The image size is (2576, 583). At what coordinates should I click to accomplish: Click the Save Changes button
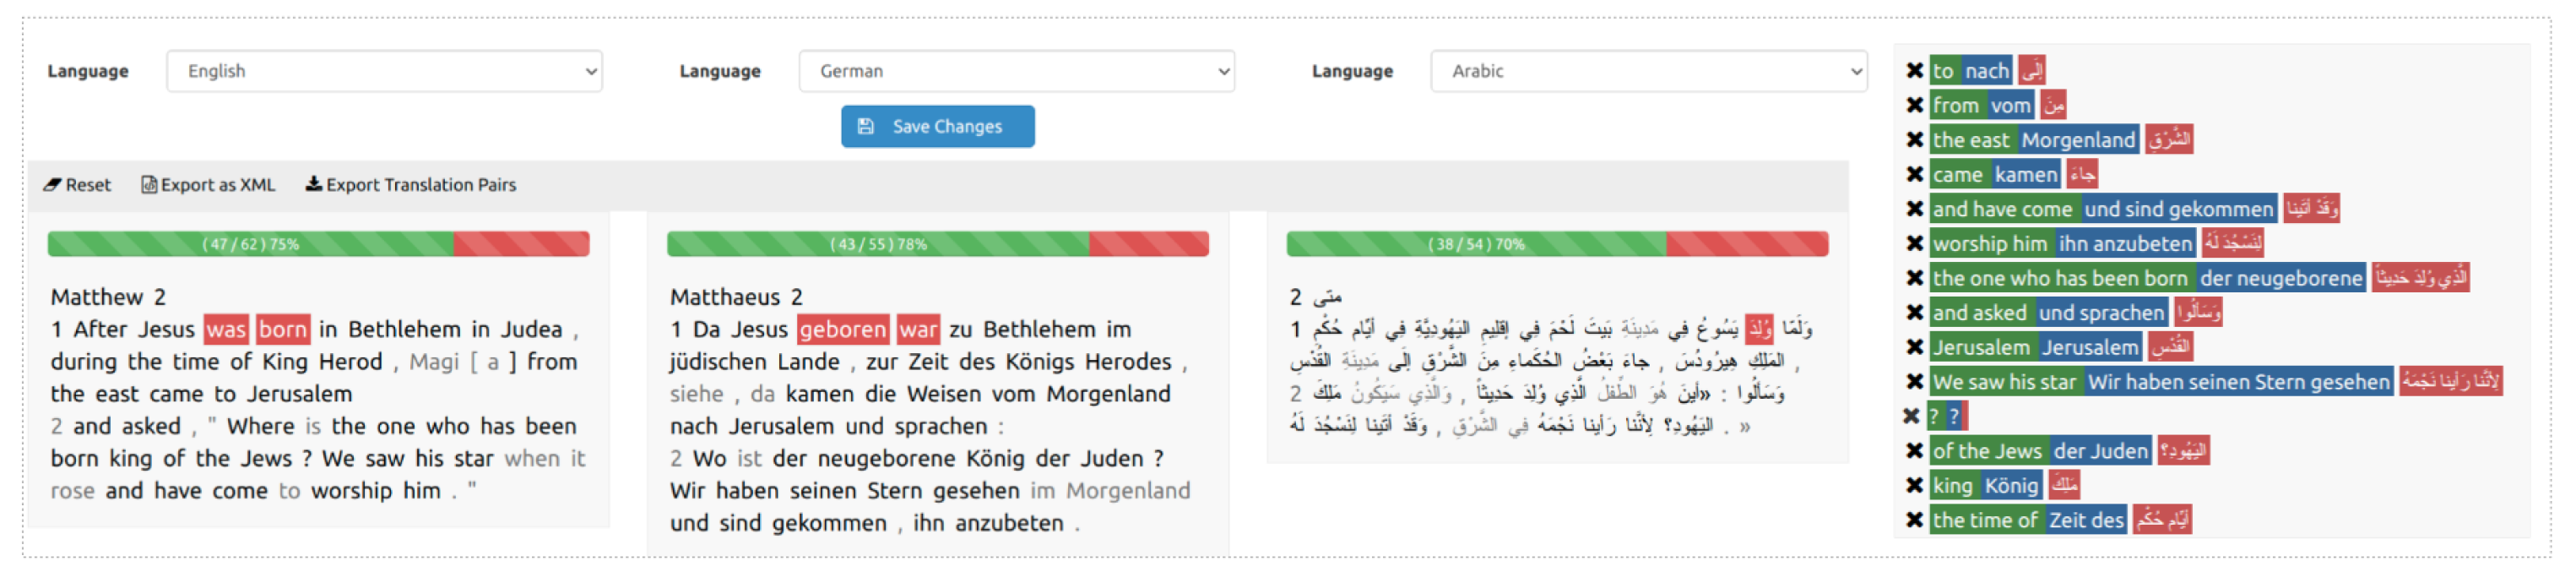click(937, 127)
